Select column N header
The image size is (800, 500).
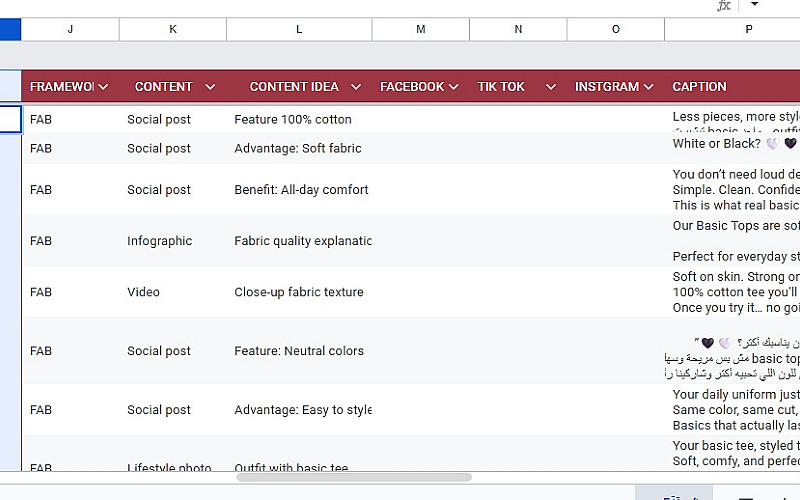[x=518, y=30]
